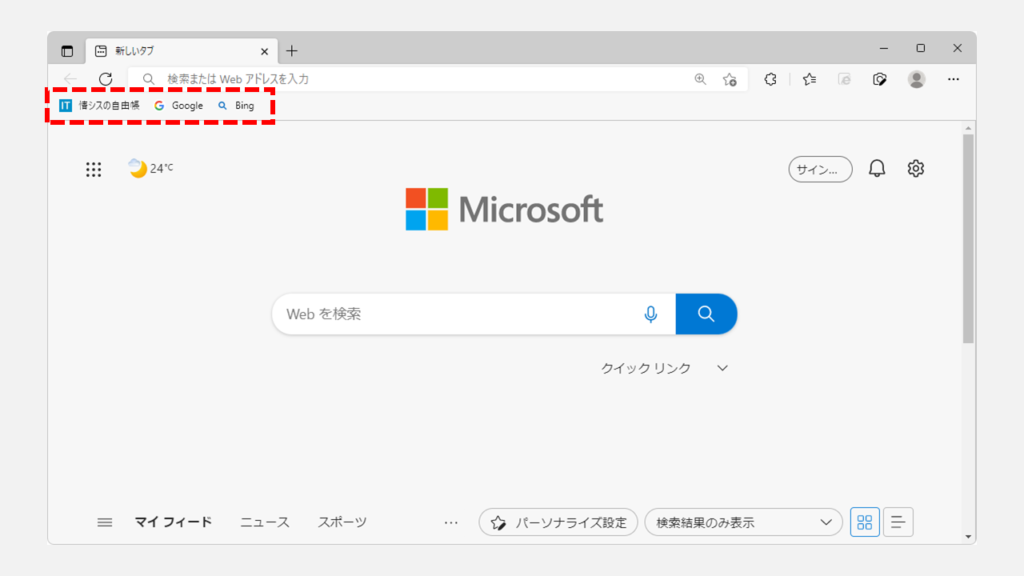Refresh the page with reload icon
The height and width of the screenshot is (576, 1024).
[106, 79]
